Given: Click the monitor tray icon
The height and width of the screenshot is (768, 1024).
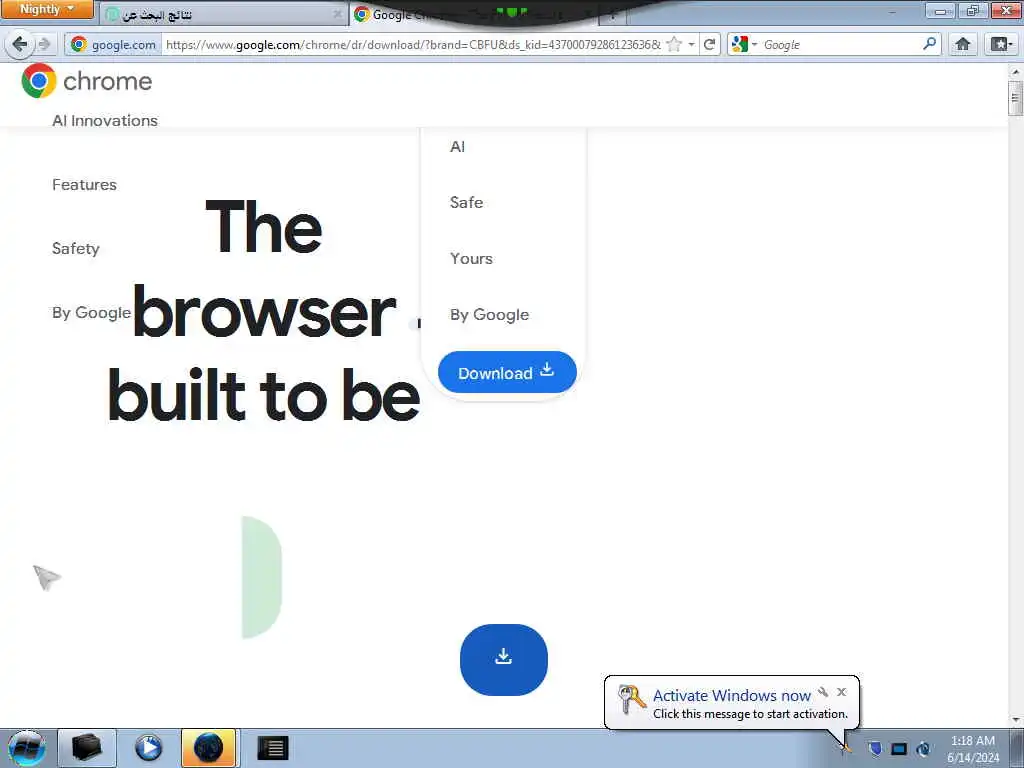Looking at the screenshot, I should click(899, 749).
